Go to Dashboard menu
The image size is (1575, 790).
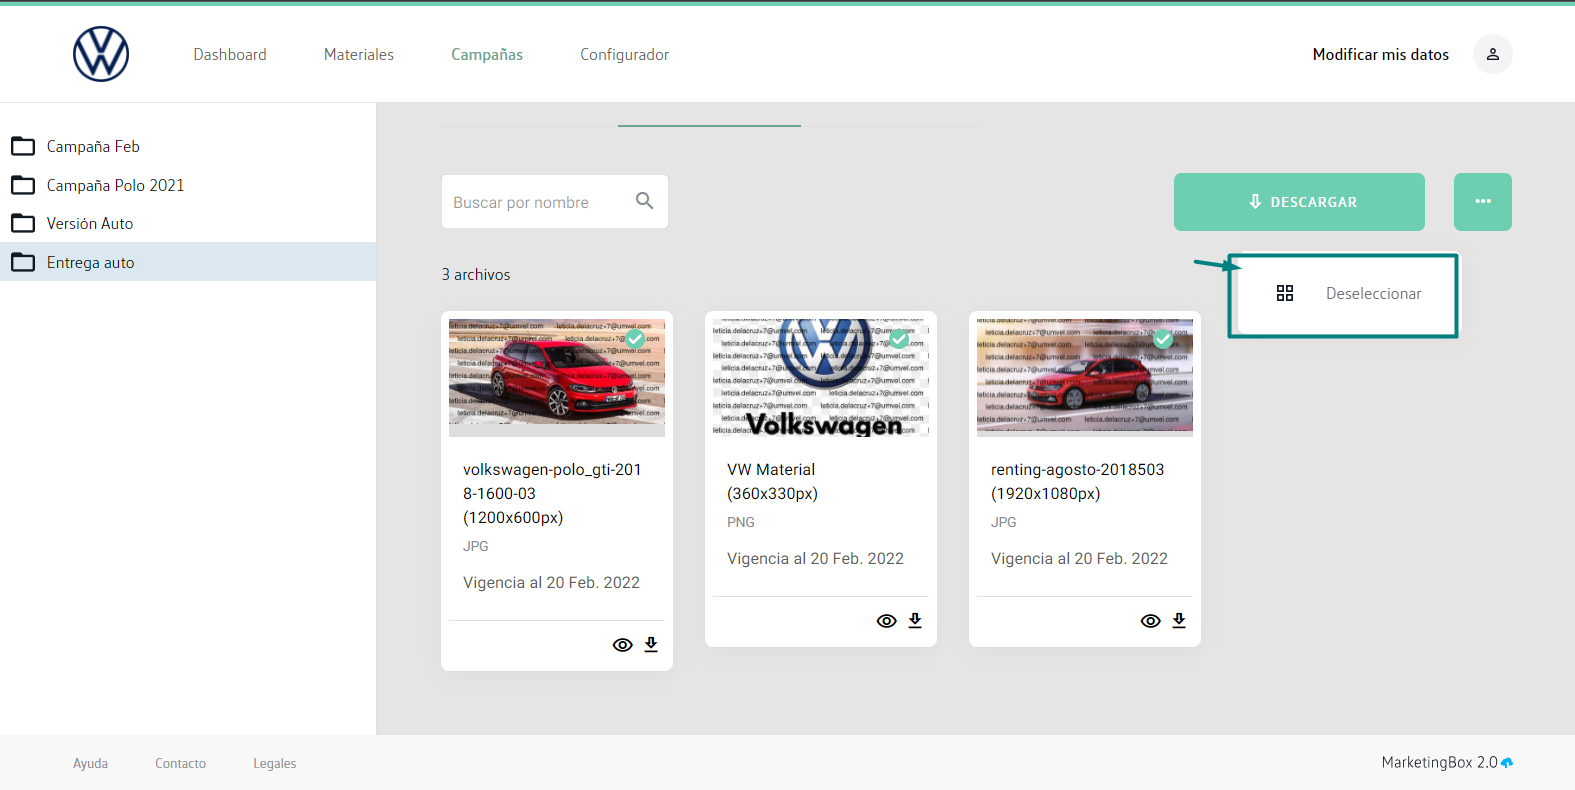coord(230,54)
